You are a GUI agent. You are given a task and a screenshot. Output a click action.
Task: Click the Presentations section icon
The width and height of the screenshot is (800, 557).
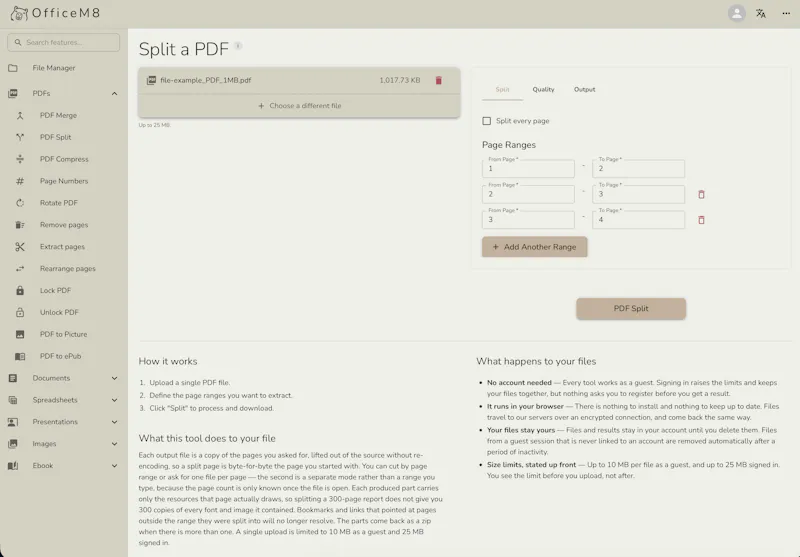coord(13,422)
